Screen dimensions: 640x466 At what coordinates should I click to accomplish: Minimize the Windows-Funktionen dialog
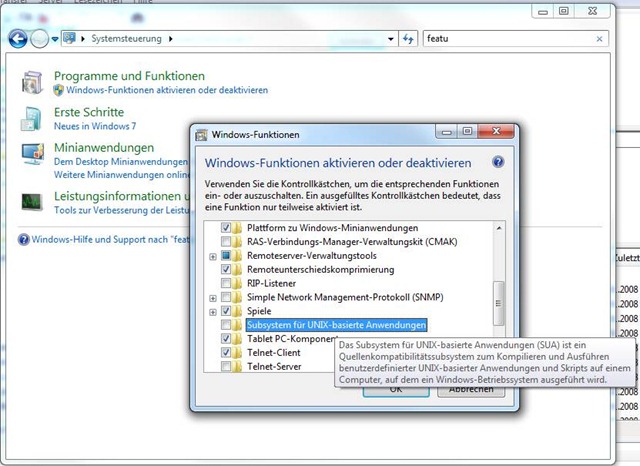pyautogui.click(x=447, y=131)
